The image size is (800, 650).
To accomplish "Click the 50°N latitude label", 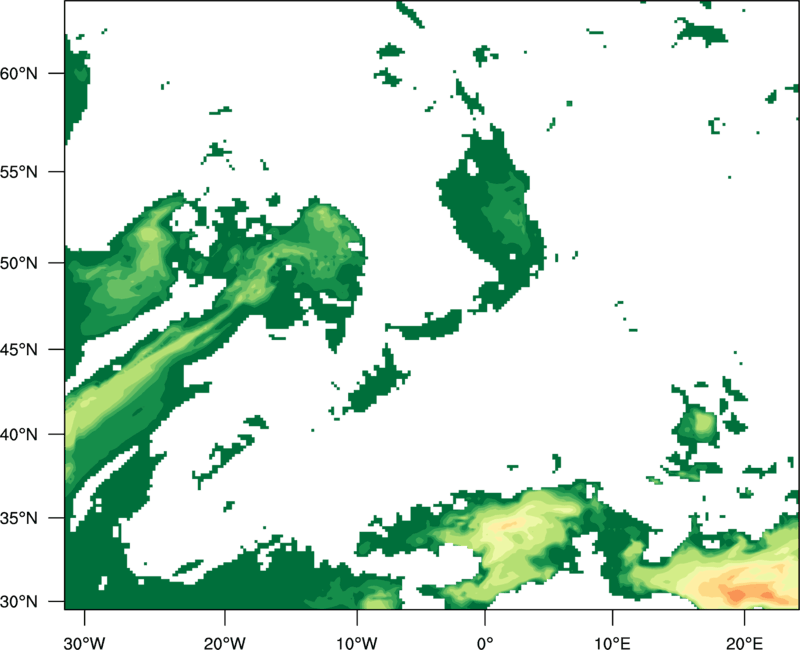I will click(19, 263).
